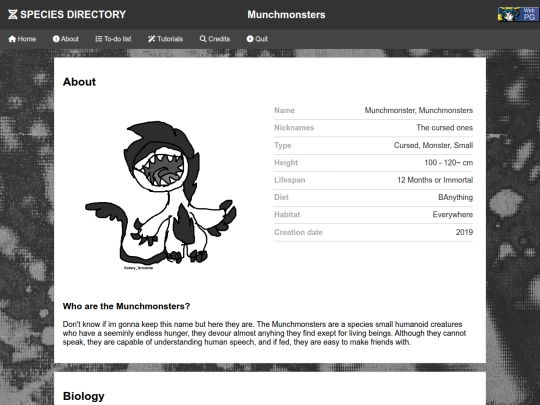This screenshot has height=405, width=540.
Task: Click the To-do list icon
Action: click(x=99, y=39)
